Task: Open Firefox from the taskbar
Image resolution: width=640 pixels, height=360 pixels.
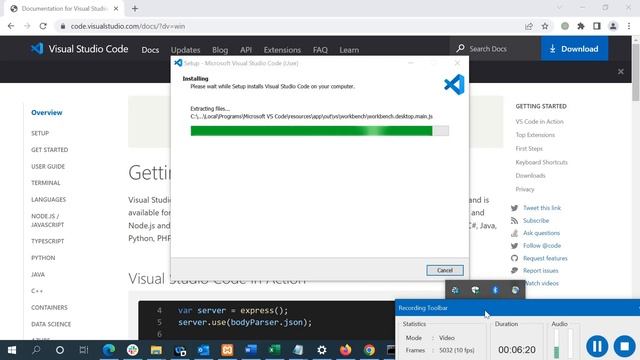Action: 345,350
